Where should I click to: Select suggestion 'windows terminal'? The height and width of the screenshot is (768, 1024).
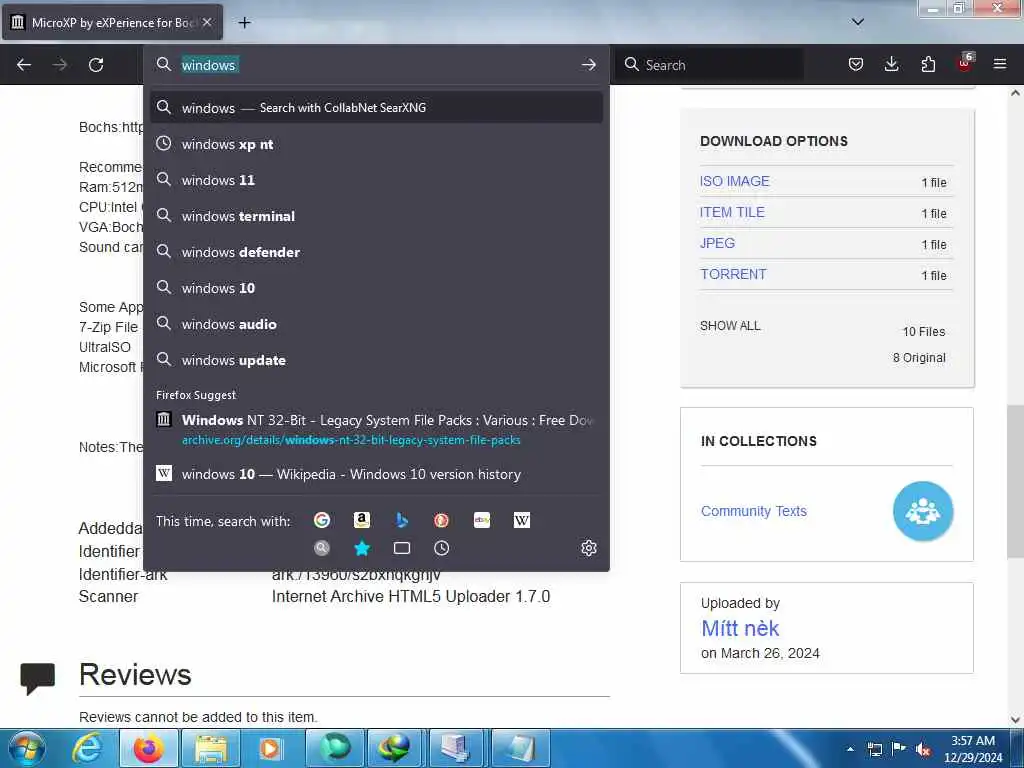(x=376, y=216)
